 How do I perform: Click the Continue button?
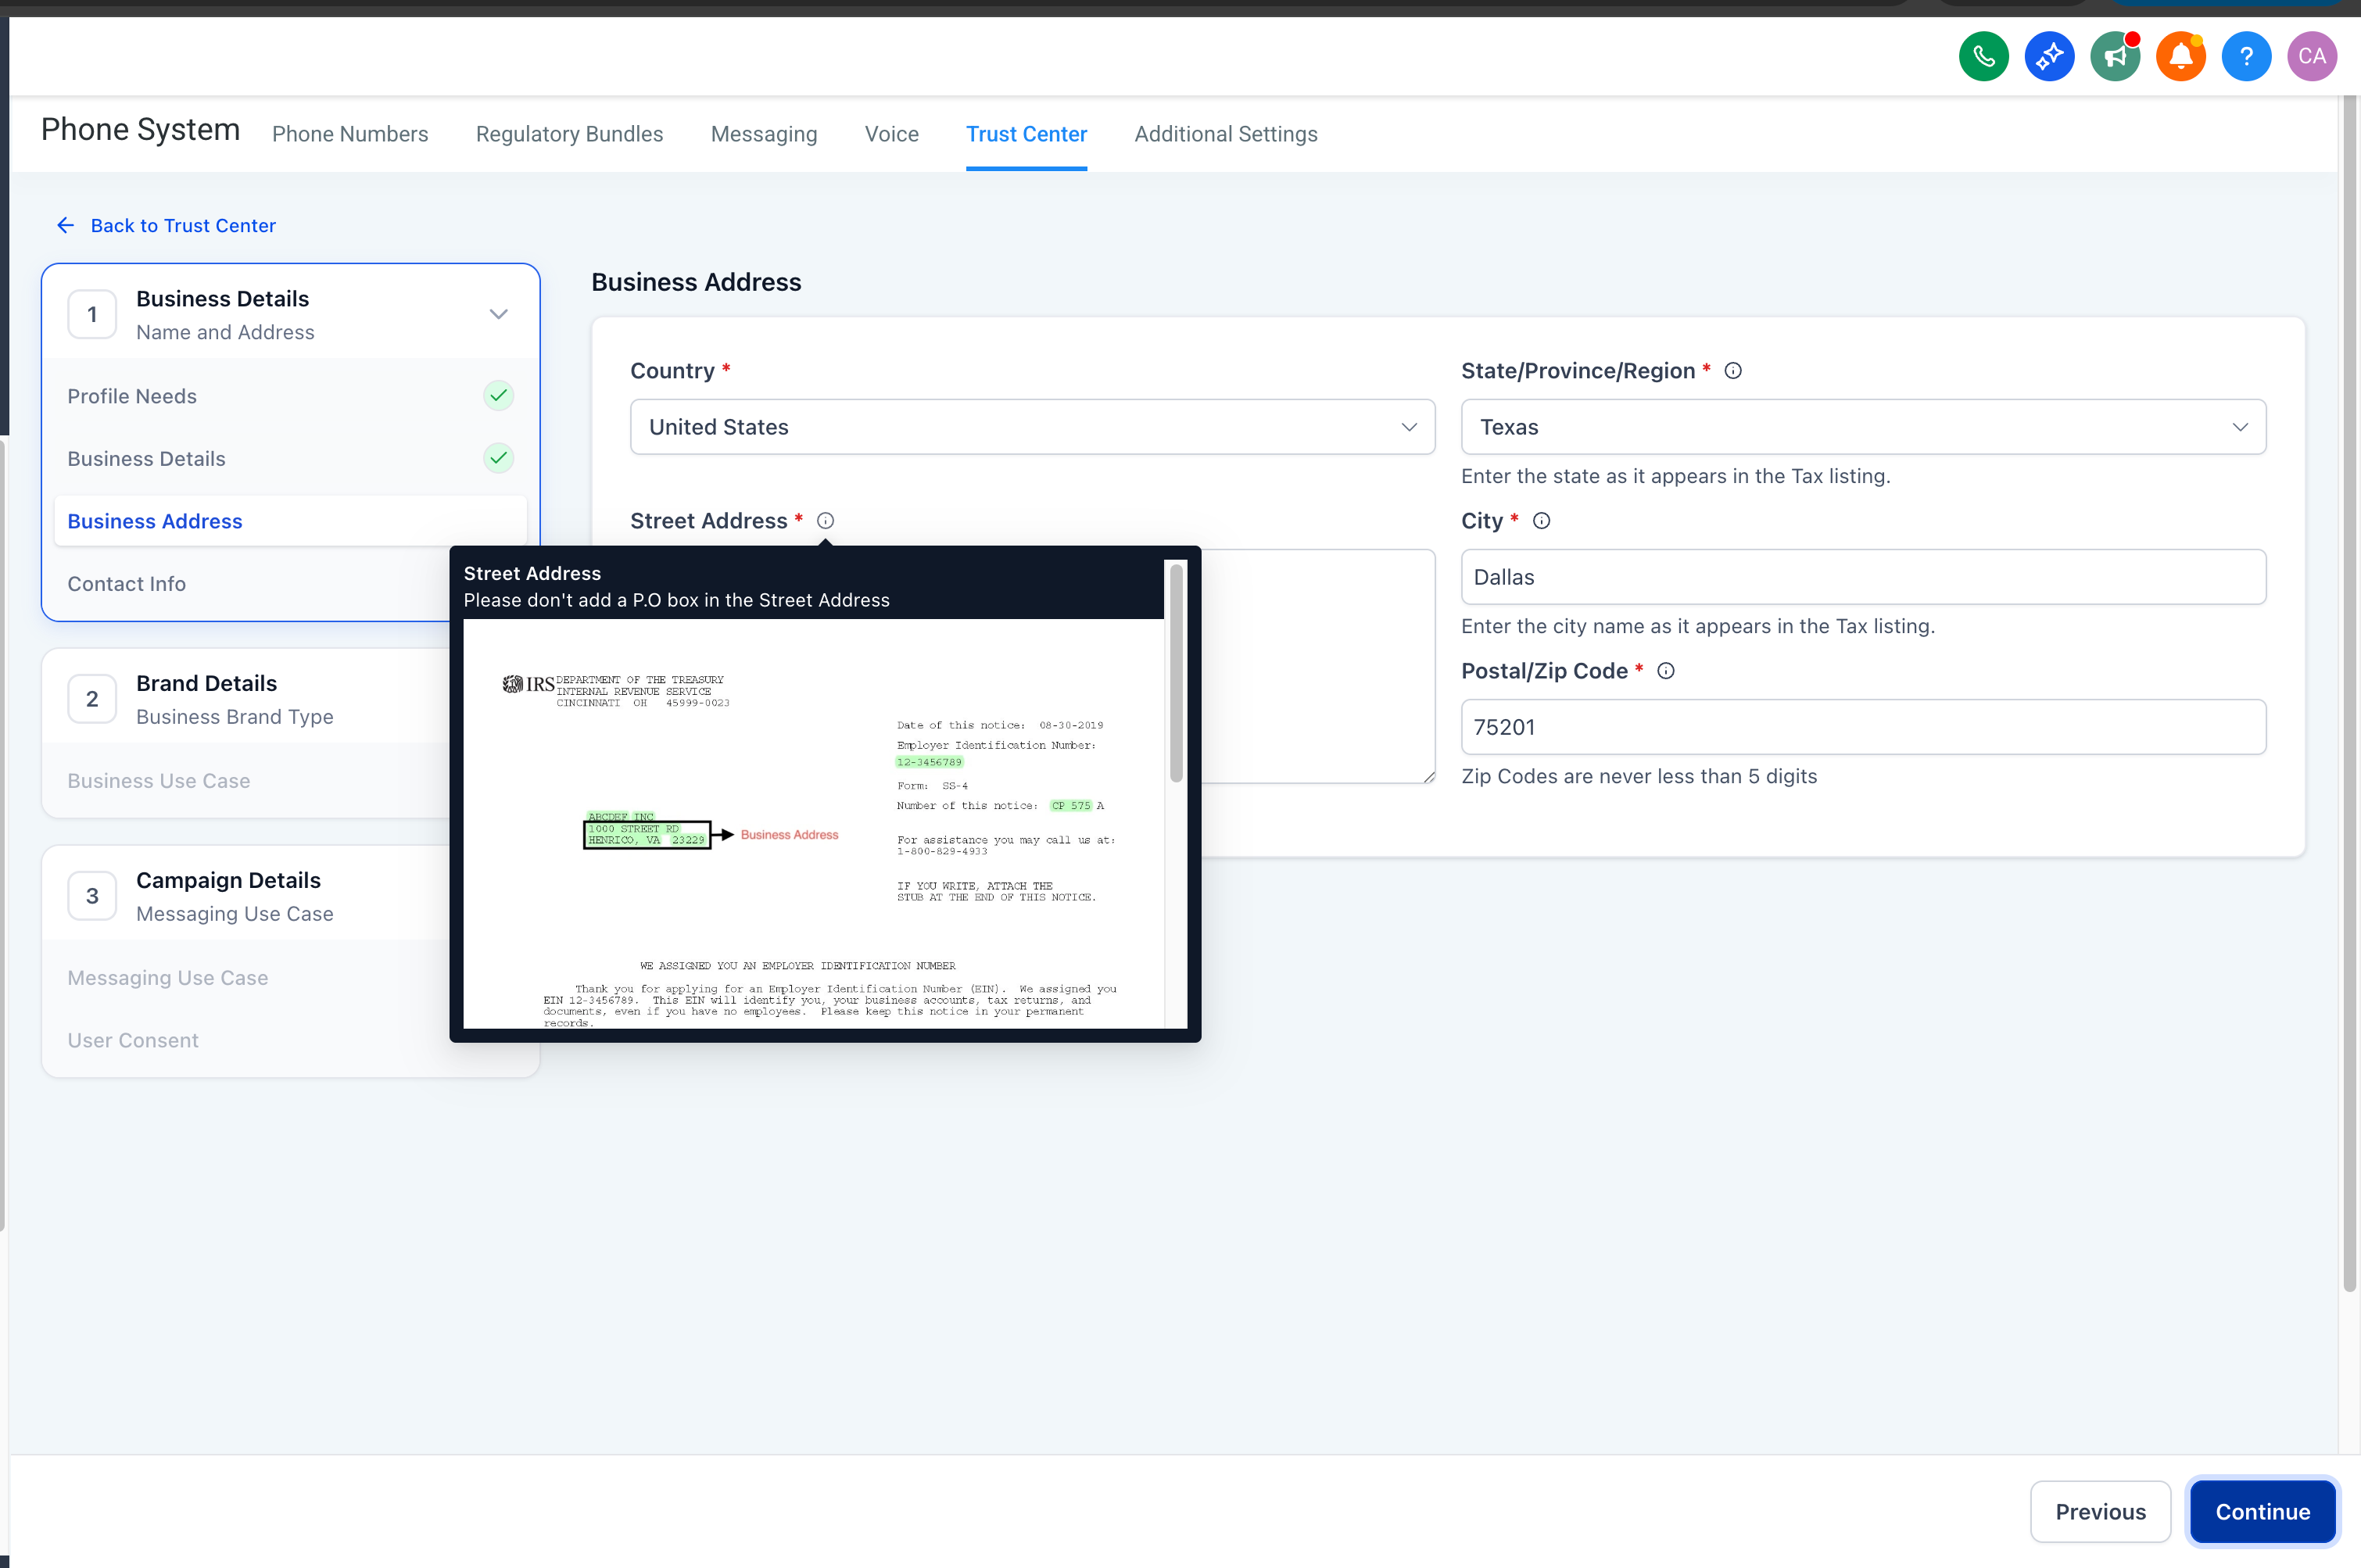click(2262, 1511)
